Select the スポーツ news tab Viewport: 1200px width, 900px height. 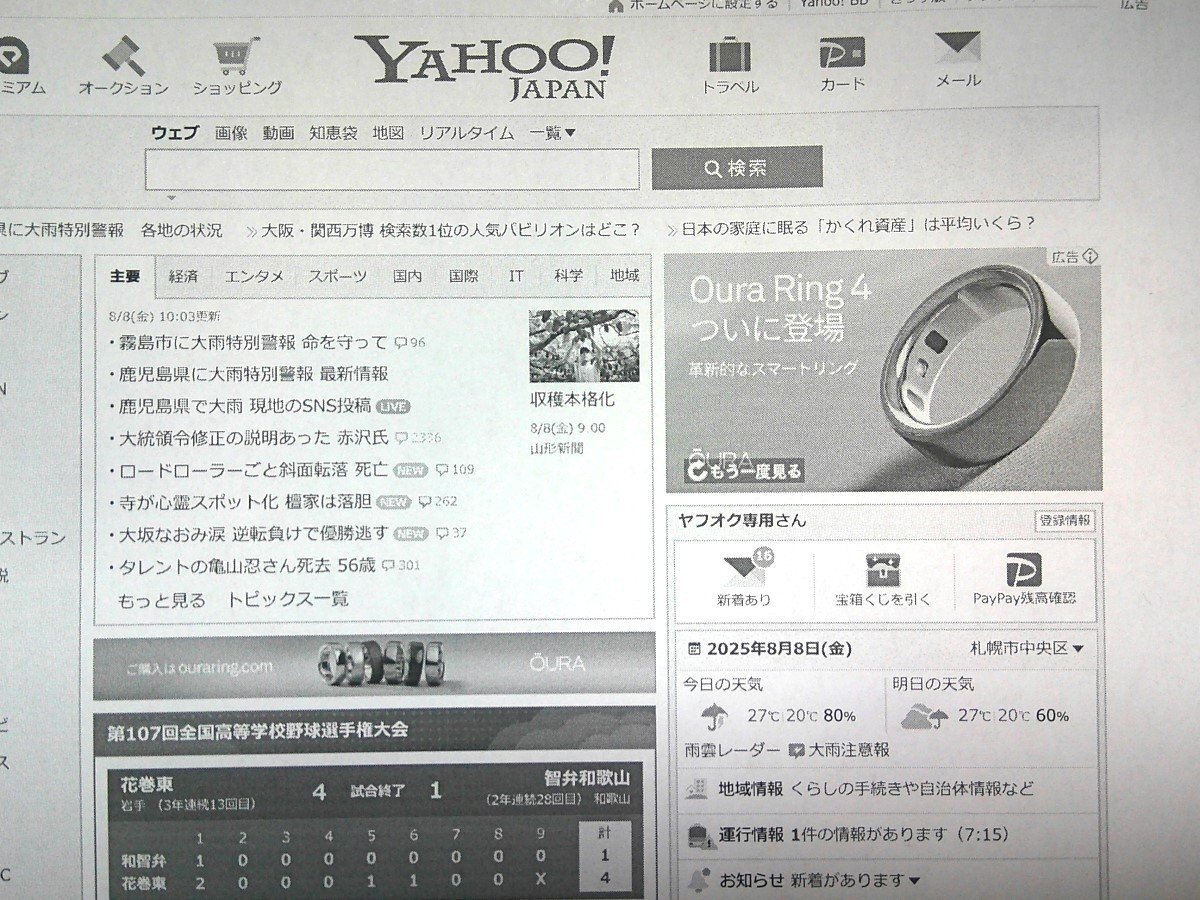[x=337, y=276]
